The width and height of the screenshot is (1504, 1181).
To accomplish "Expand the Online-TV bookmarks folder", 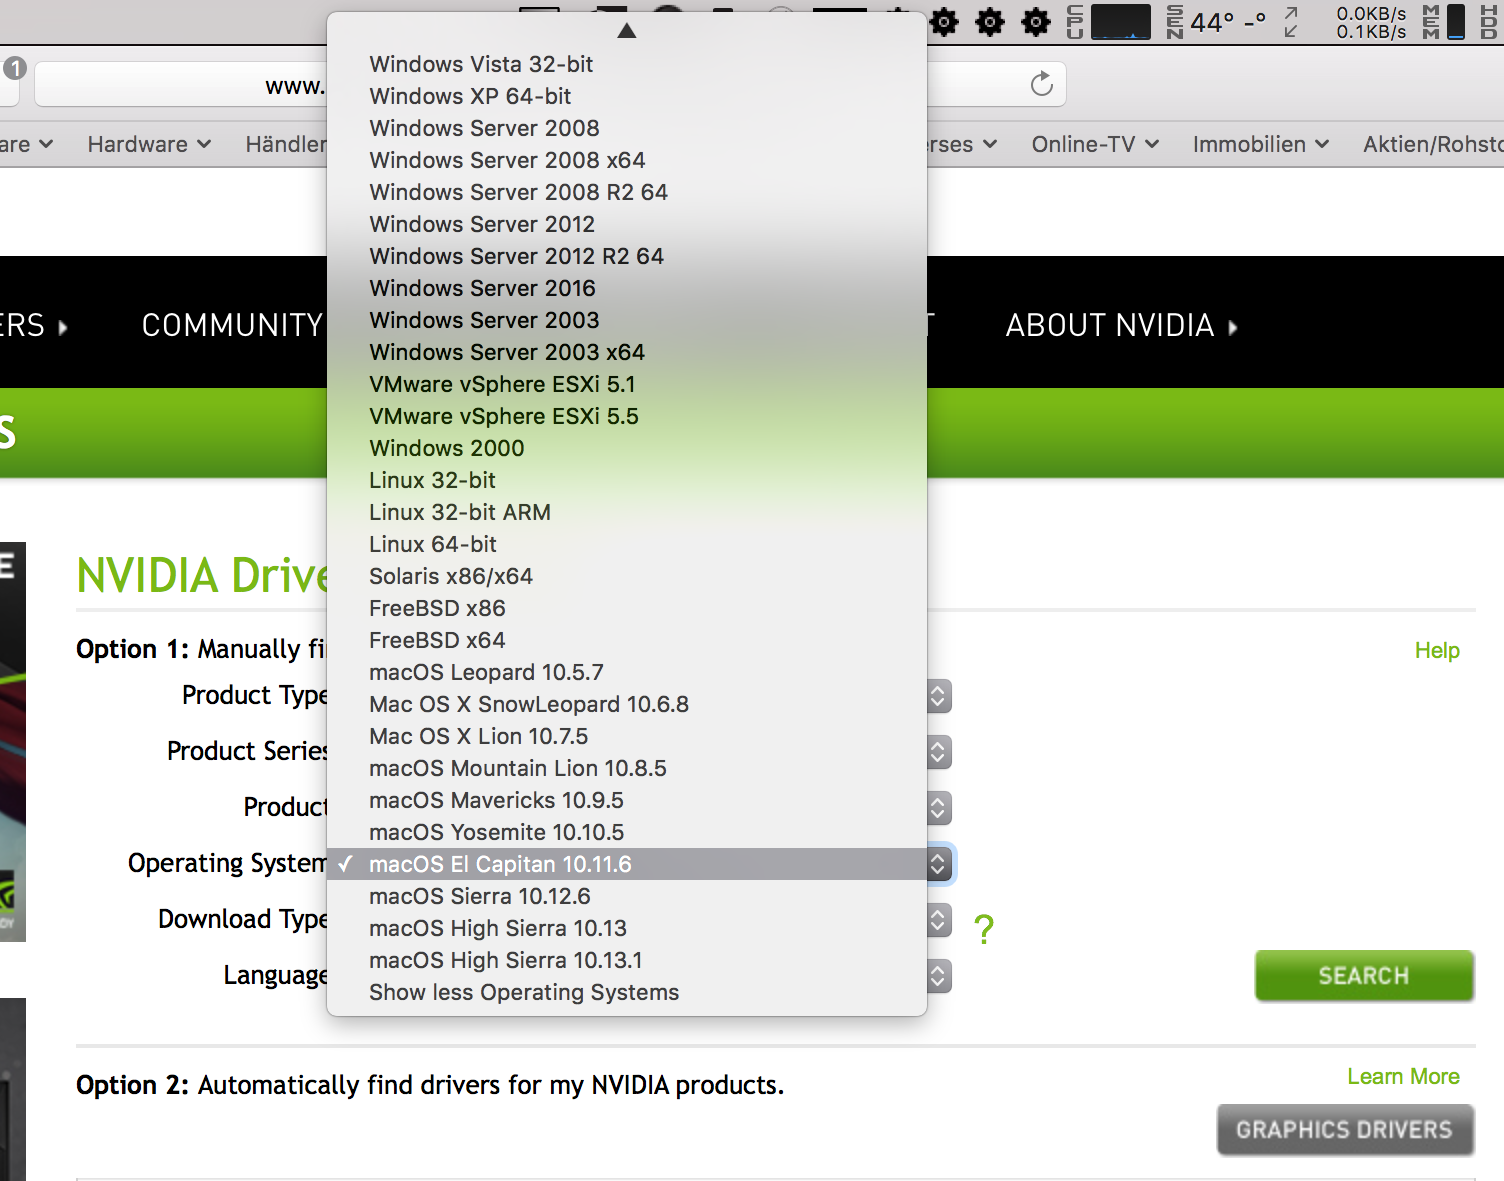I will 1095,144.
